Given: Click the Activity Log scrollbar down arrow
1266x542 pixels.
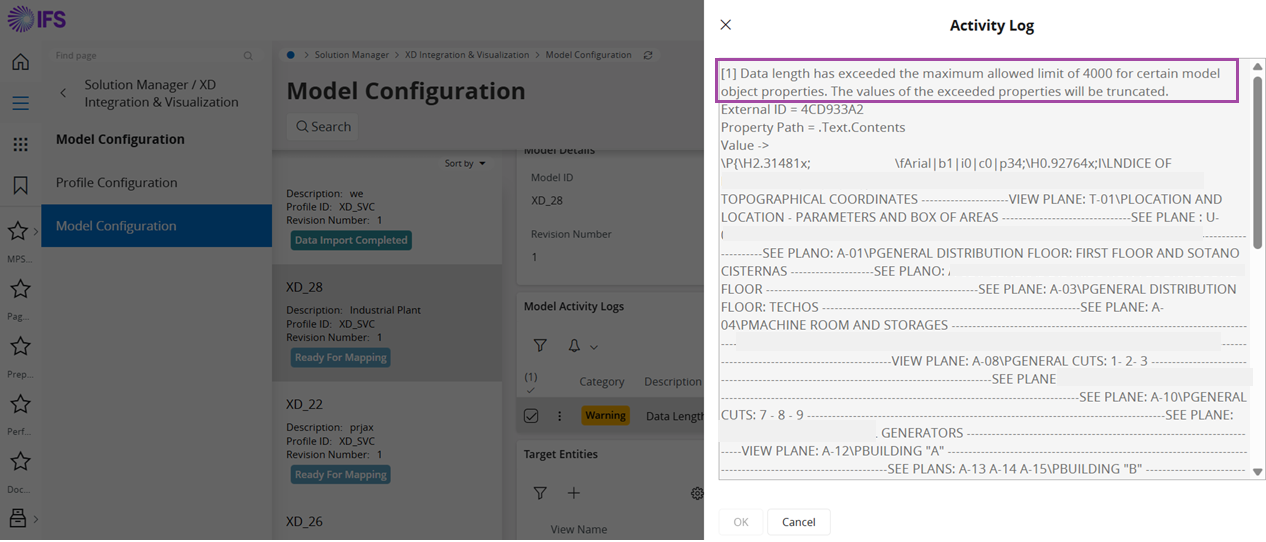Looking at the screenshot, I should [1257, 471].
